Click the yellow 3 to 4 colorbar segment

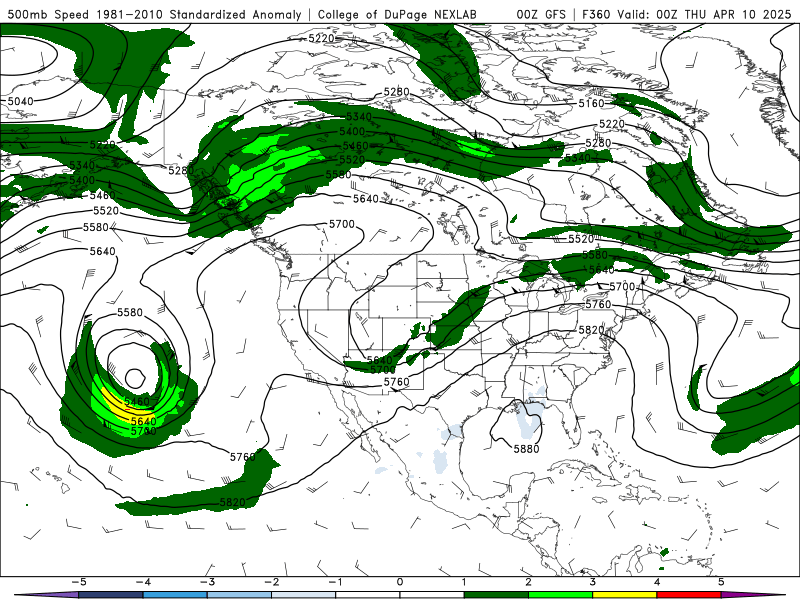[x=624, y=595]
